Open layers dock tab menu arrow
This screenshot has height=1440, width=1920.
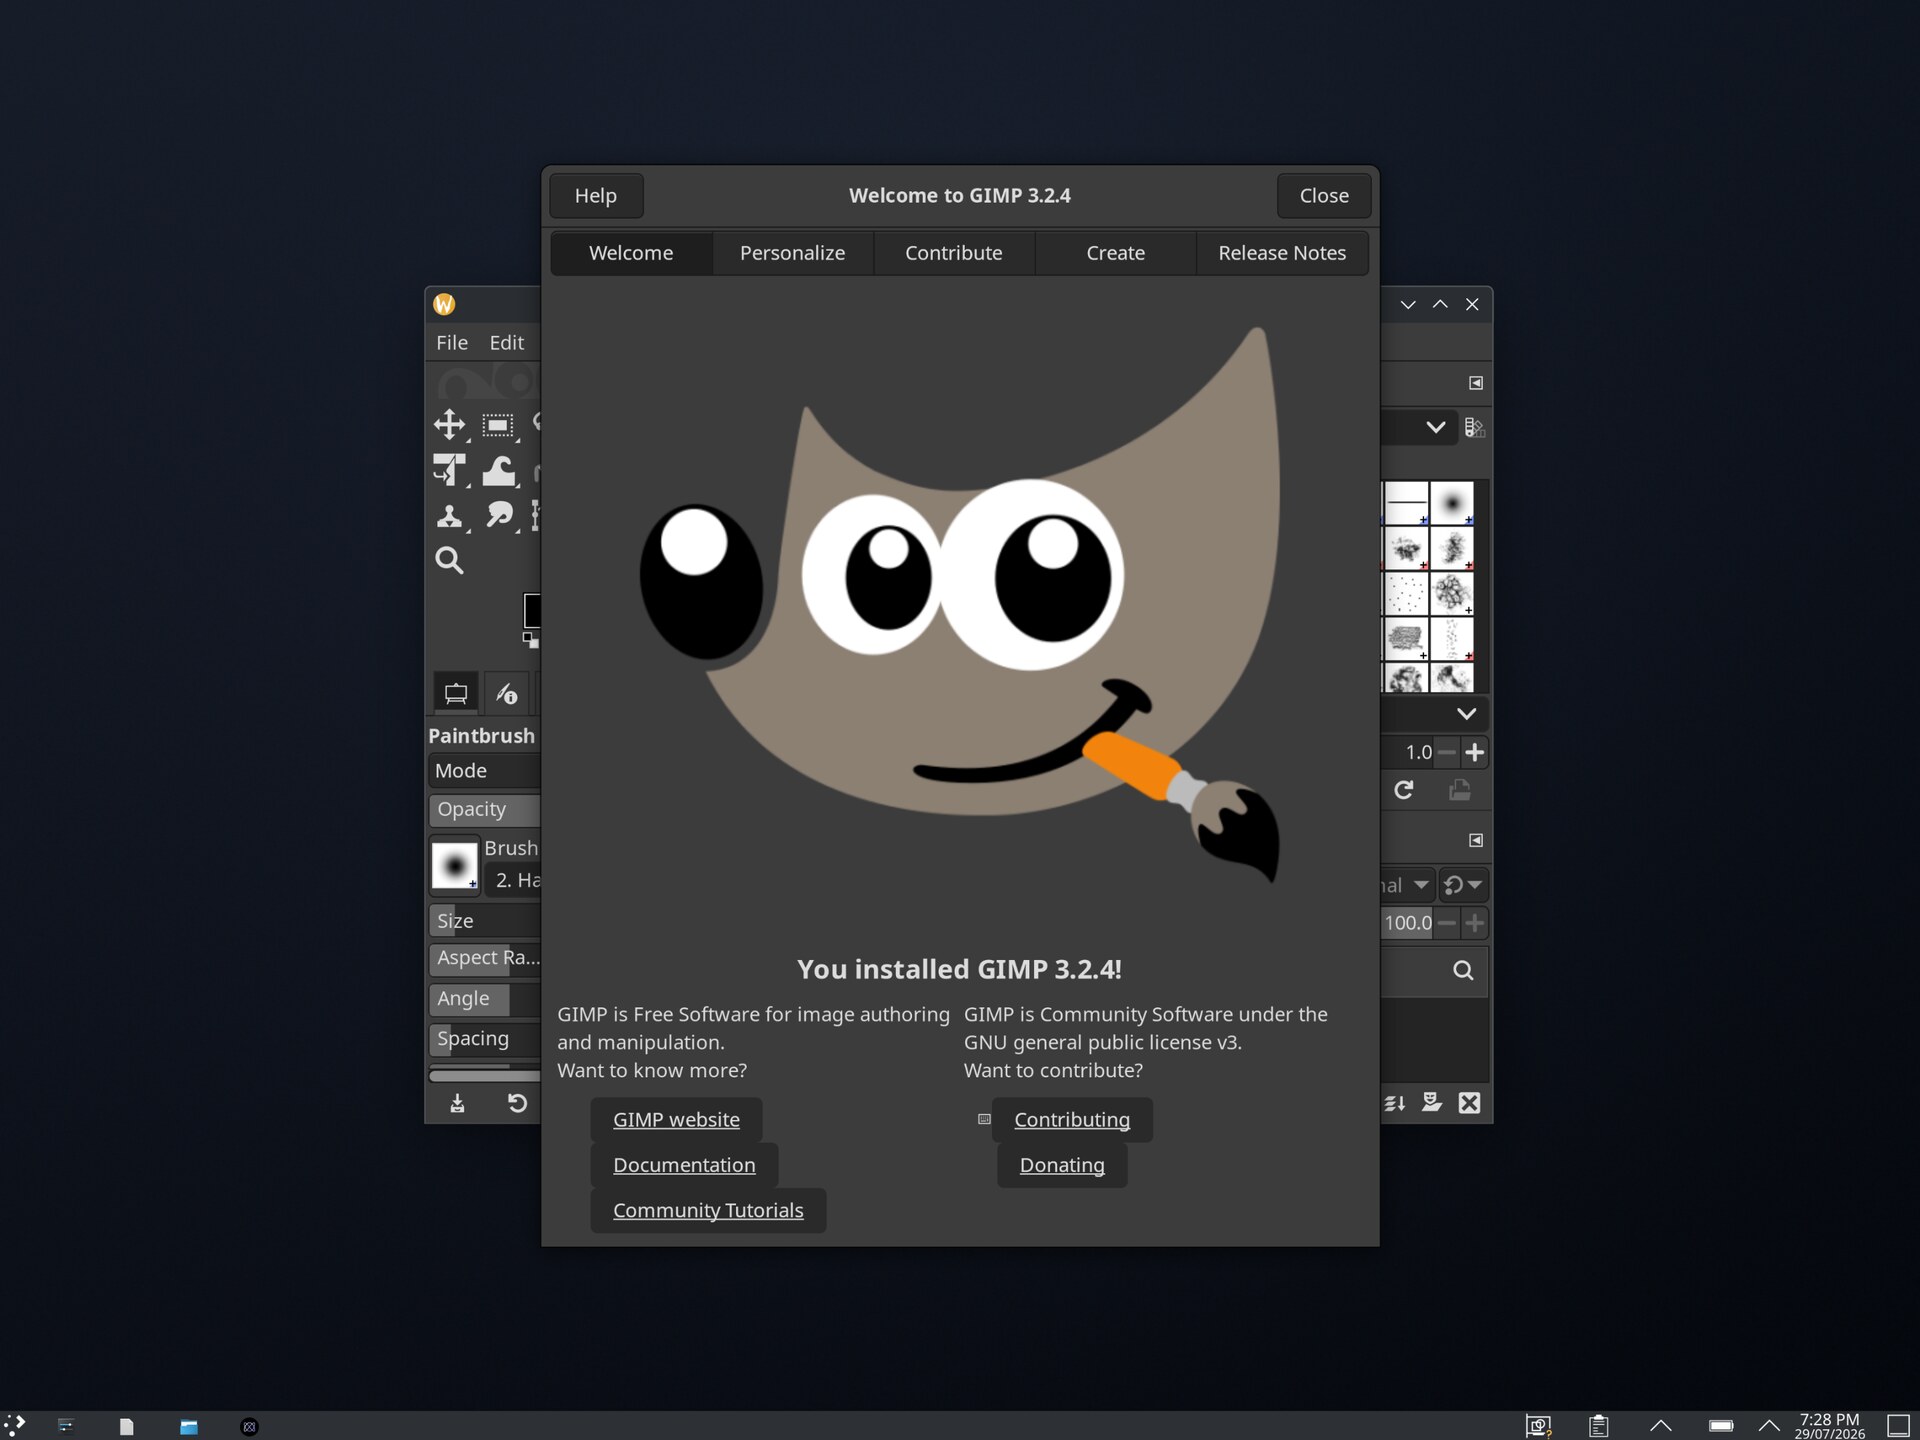[x=1476, y=840]
